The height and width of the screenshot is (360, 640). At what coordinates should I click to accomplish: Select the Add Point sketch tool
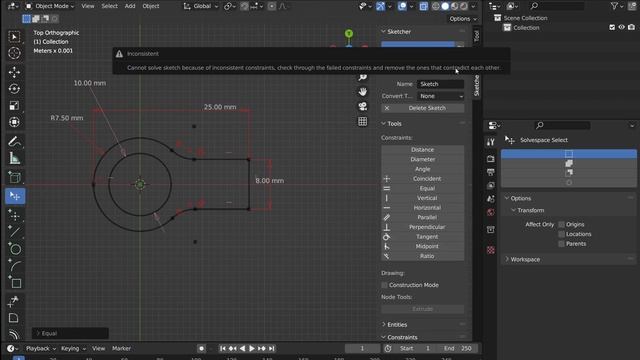click(x=14, y=215)
